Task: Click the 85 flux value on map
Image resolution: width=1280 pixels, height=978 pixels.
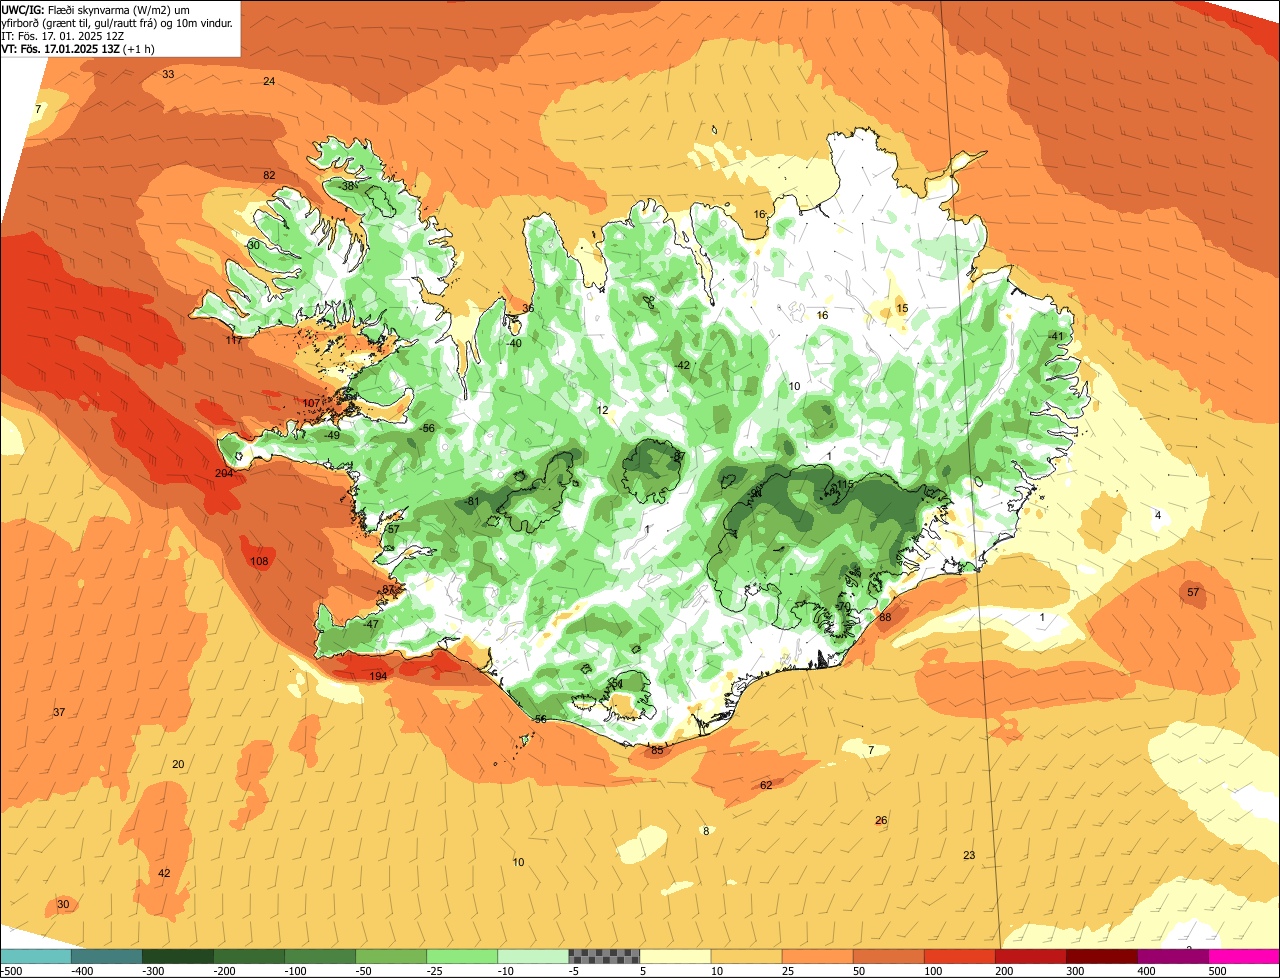Action: [657, 750]
